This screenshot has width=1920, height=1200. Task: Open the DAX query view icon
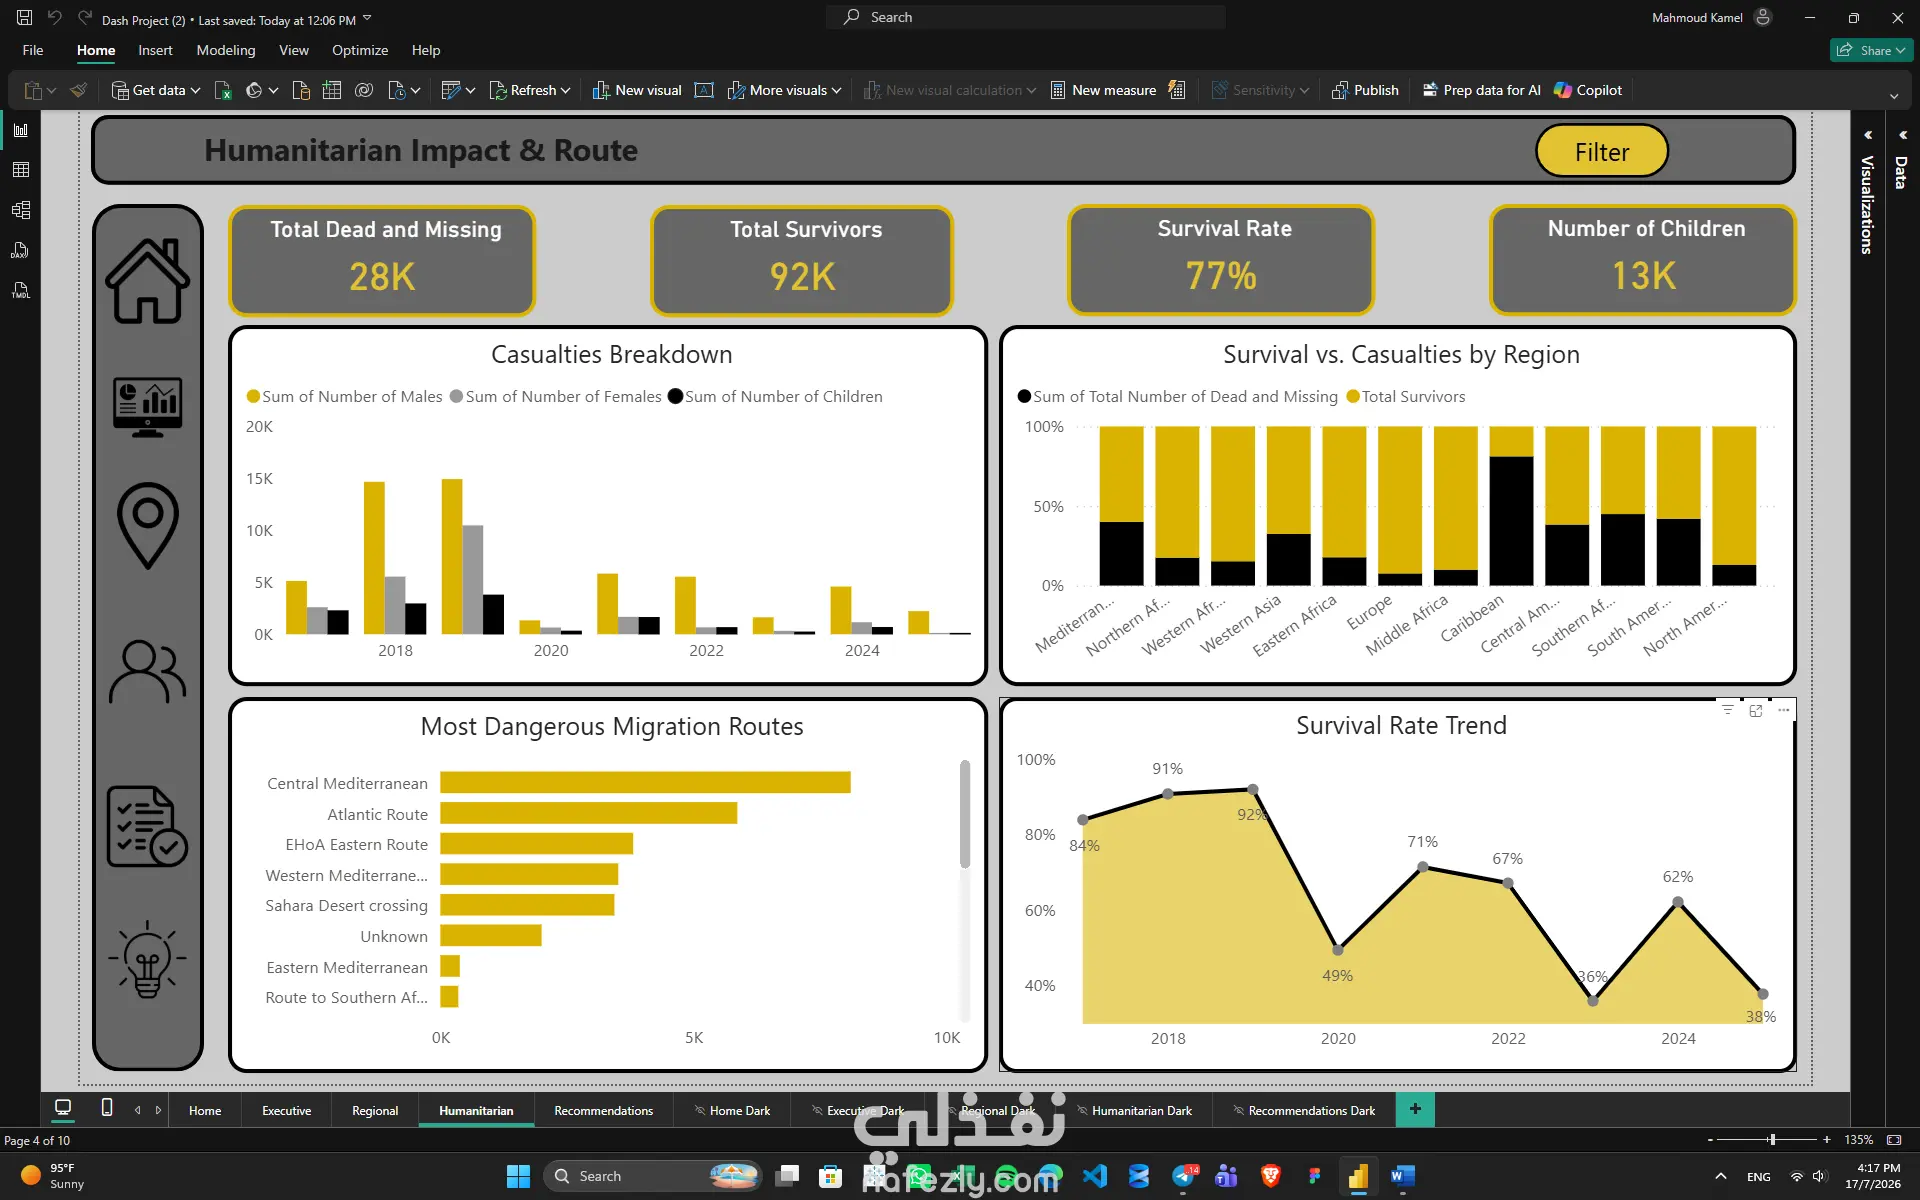coord(21,250)
